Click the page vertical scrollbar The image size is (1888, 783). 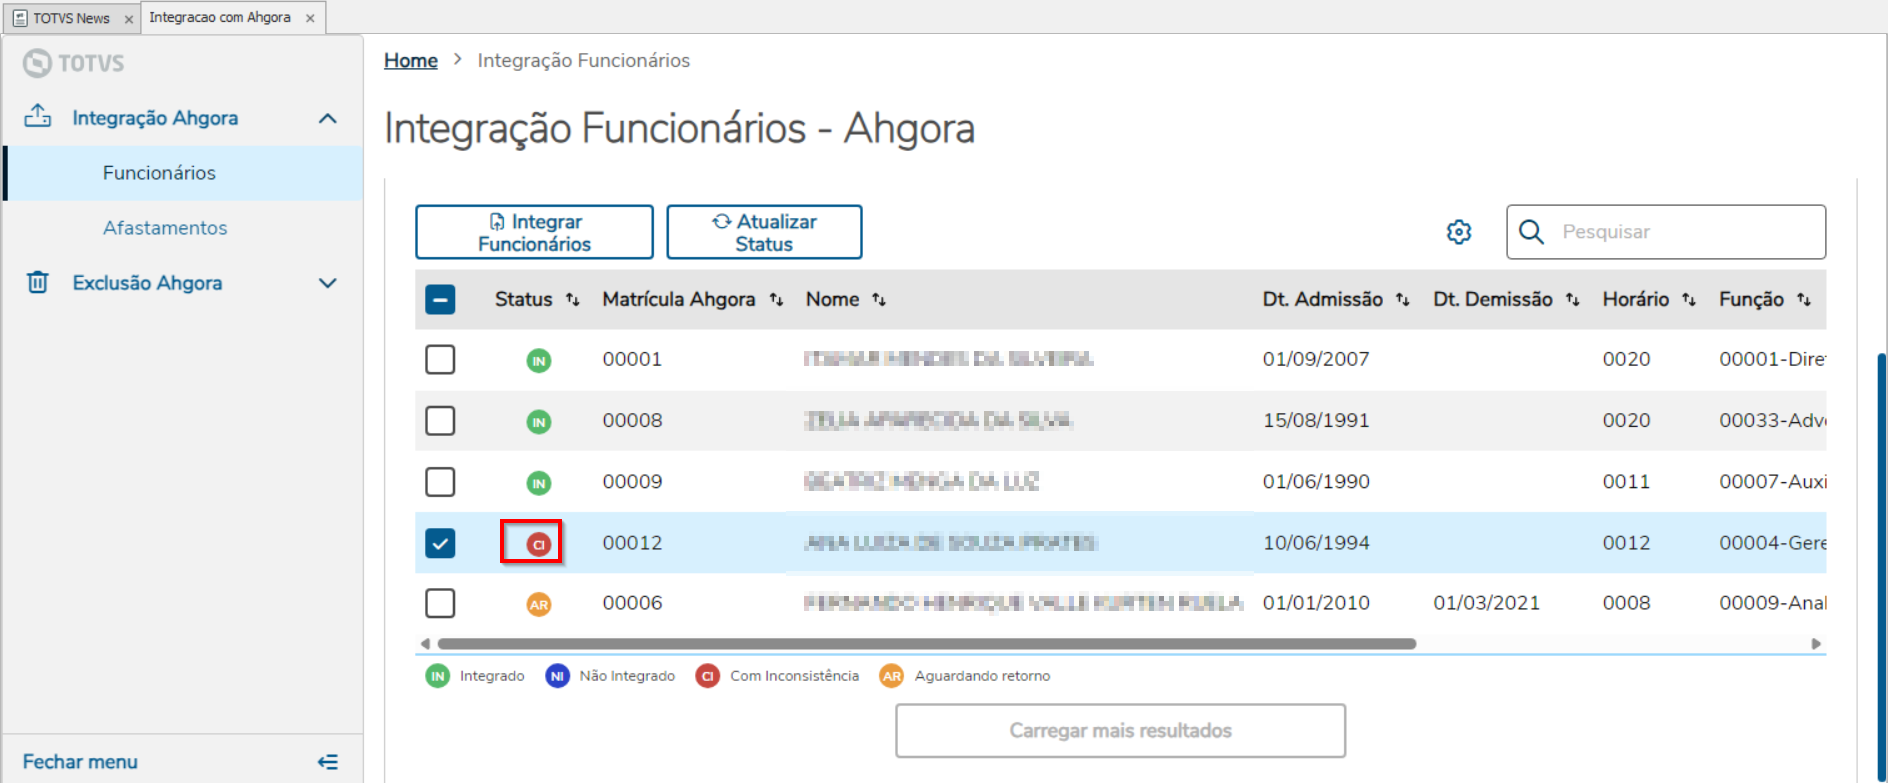point(1881,566)
